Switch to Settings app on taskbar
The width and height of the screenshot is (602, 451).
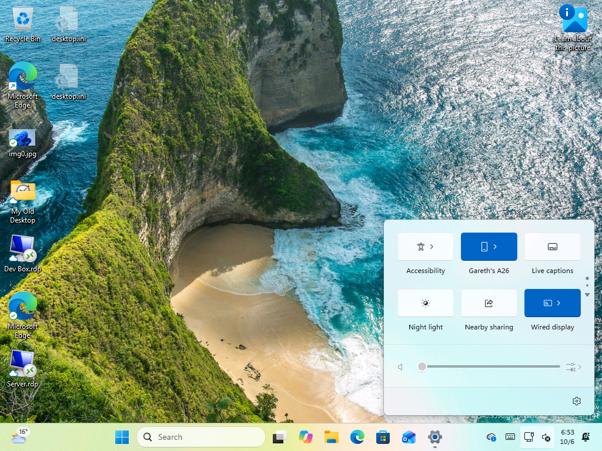point(435,437)
